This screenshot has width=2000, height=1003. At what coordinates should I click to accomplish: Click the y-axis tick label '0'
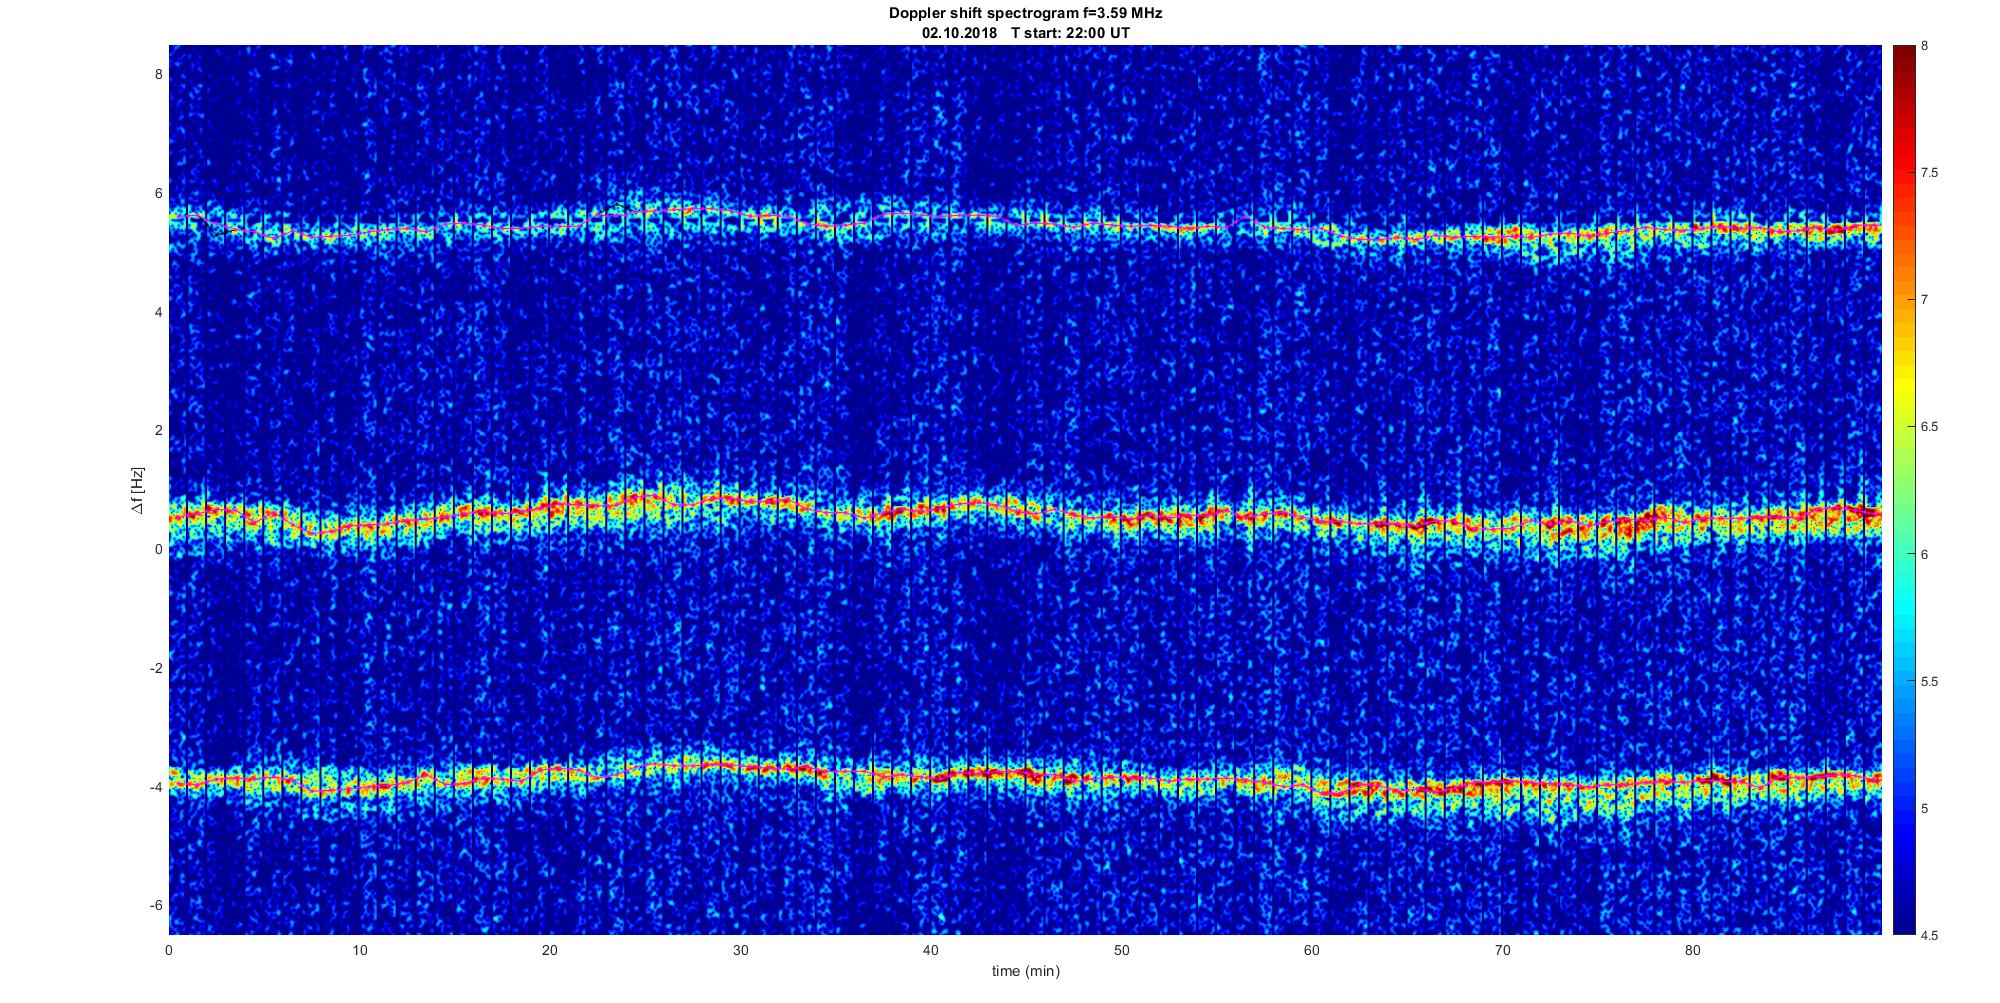click(158, 549)
